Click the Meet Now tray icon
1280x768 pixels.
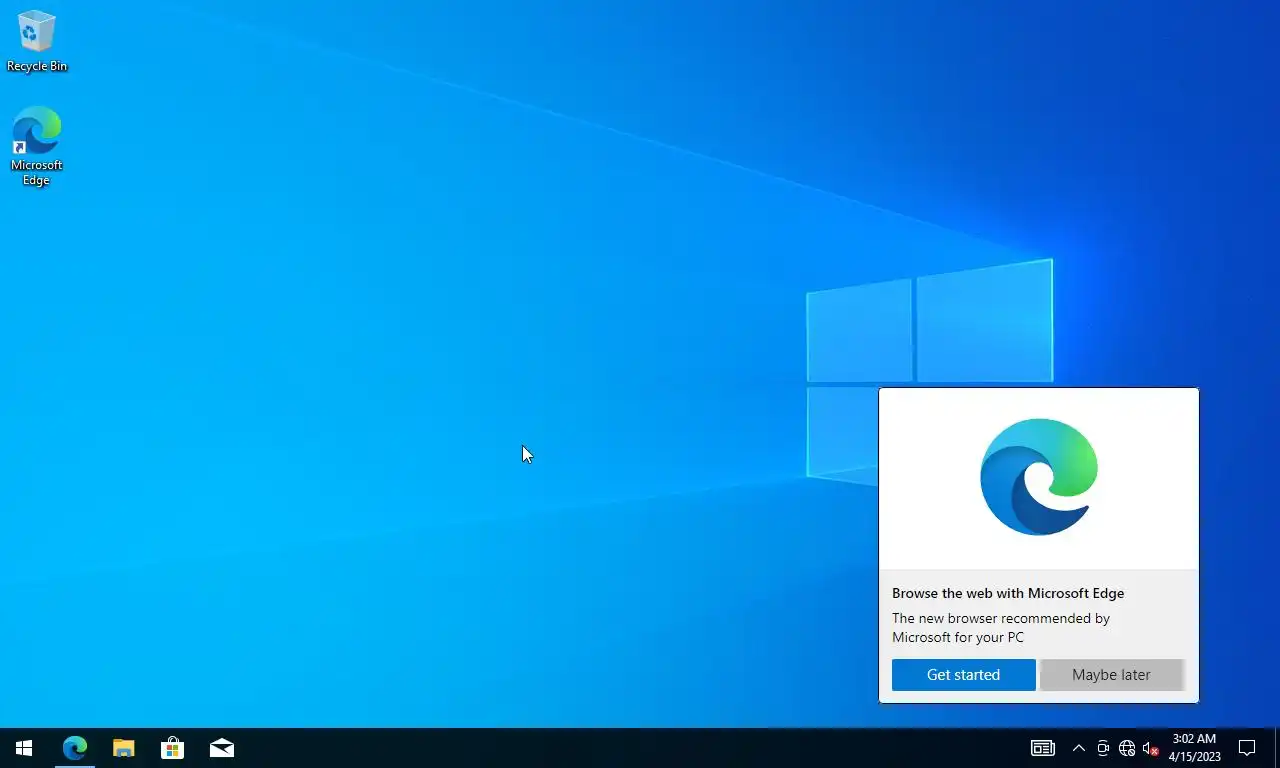click(x=1103, y=748)
